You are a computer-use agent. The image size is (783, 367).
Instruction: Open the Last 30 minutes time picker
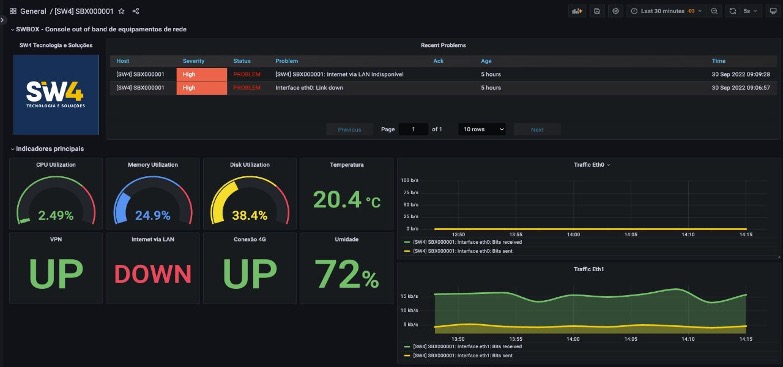tap(666, 11)
